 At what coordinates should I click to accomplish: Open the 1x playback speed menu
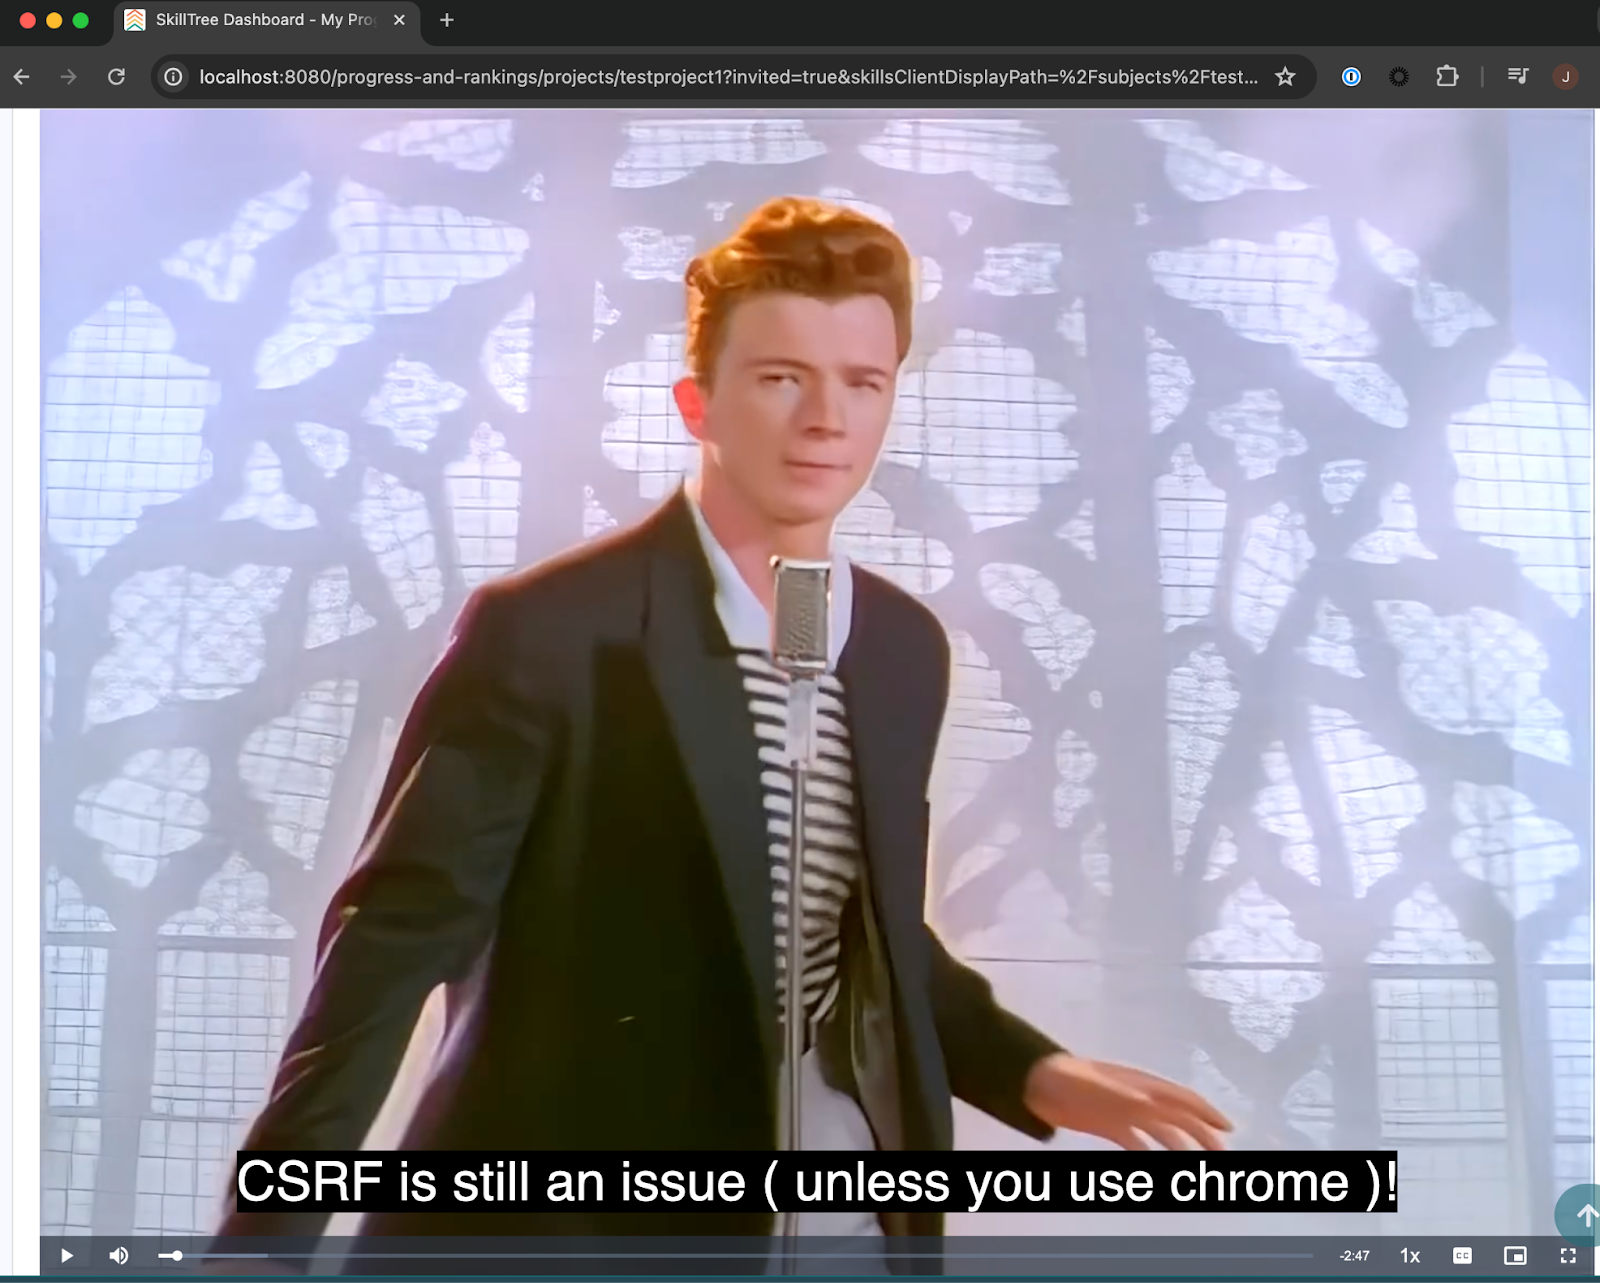click(x=1410, y=1255)
